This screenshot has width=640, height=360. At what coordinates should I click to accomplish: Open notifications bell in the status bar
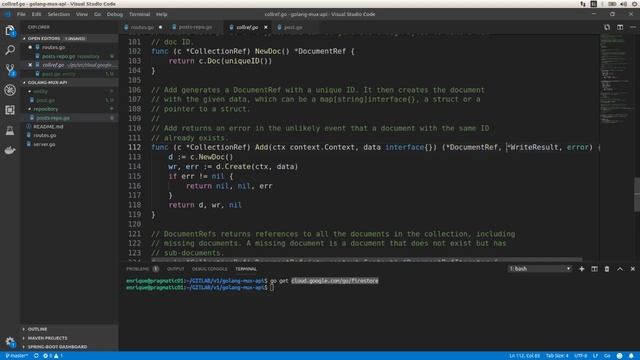coord(631,356)
